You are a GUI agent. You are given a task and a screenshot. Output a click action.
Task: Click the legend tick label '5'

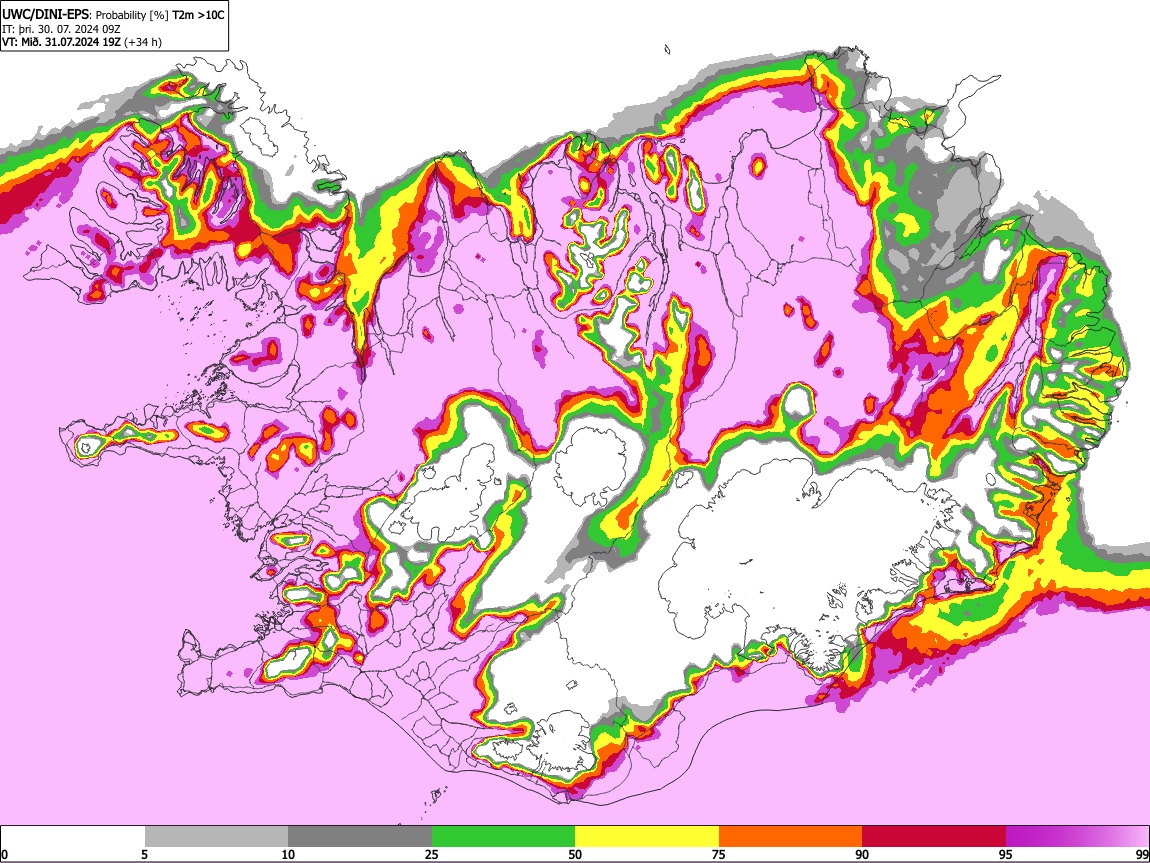tap(144, 854)
